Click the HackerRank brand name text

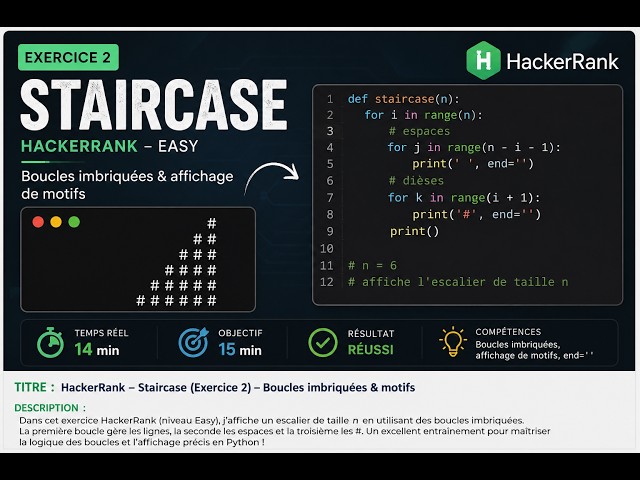click(562, 62)
